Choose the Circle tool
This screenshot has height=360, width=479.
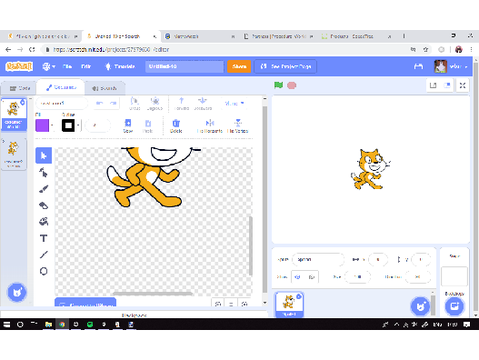tap(44, 271)
